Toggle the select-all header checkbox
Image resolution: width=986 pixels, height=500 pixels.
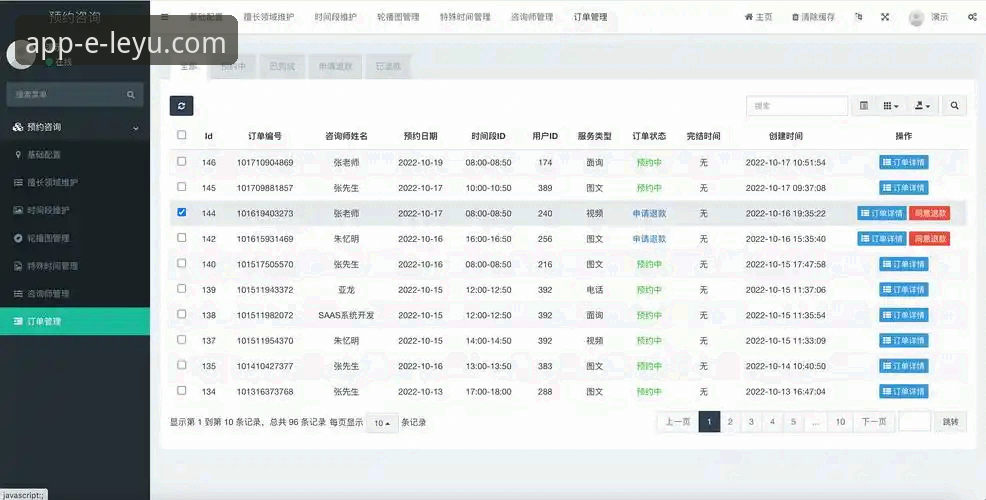(182, 135)
